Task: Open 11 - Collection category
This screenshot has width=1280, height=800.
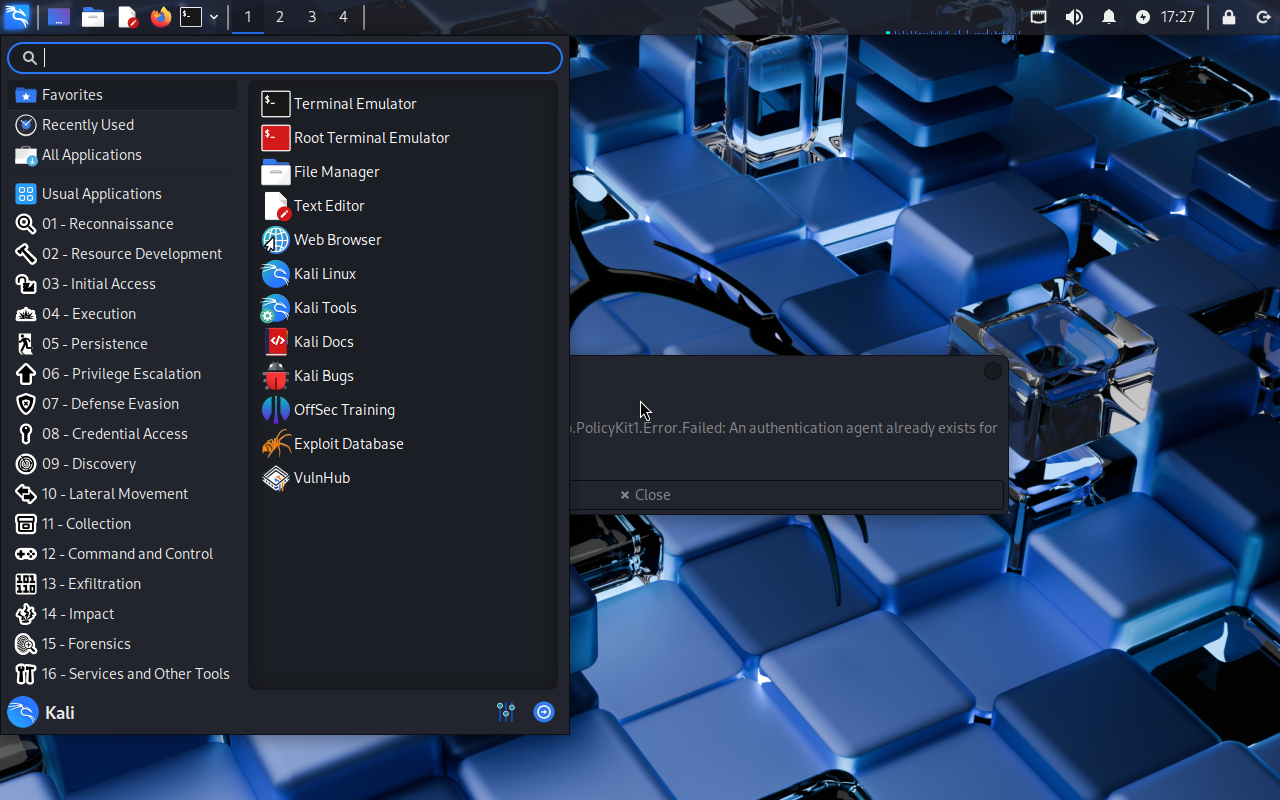Action: coord(123,524)
